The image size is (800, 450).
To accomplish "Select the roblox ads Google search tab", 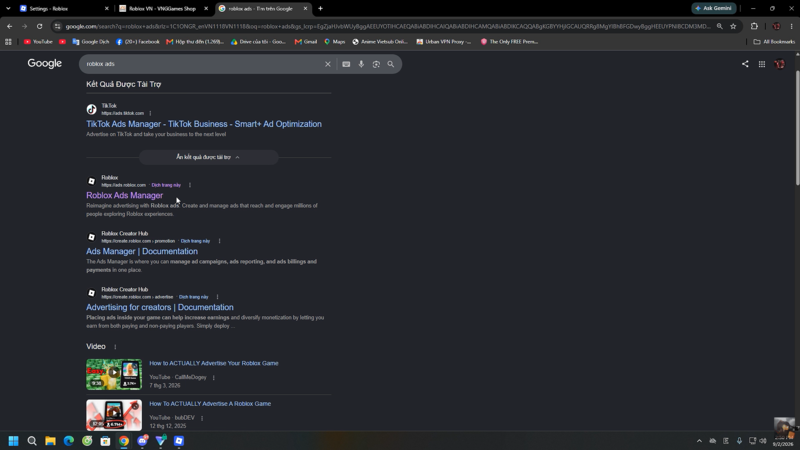I will pyautogui.click(x=263, y=8).
